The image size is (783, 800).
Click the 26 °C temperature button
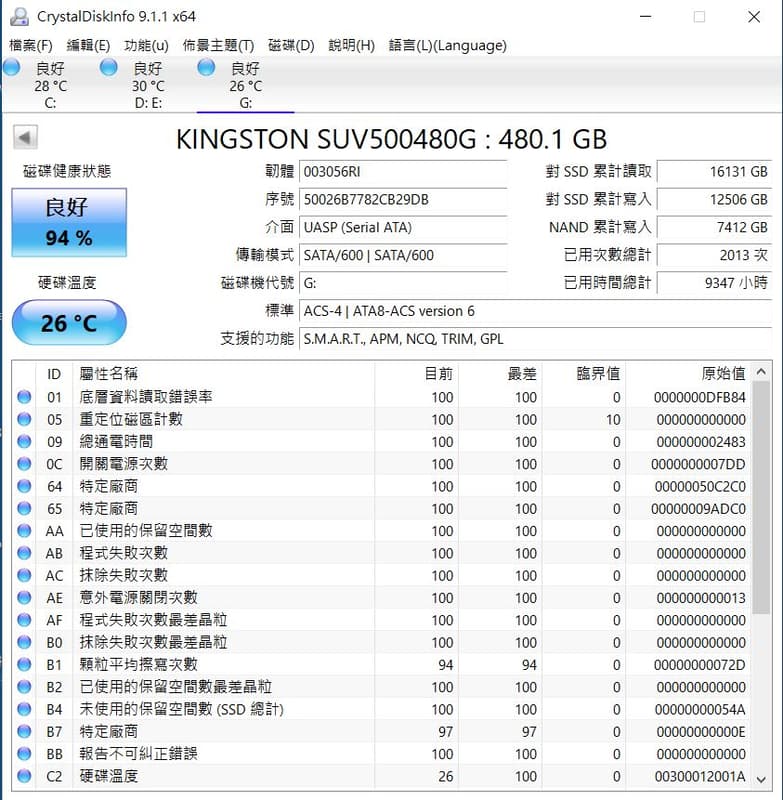click(x=69, y=323)
